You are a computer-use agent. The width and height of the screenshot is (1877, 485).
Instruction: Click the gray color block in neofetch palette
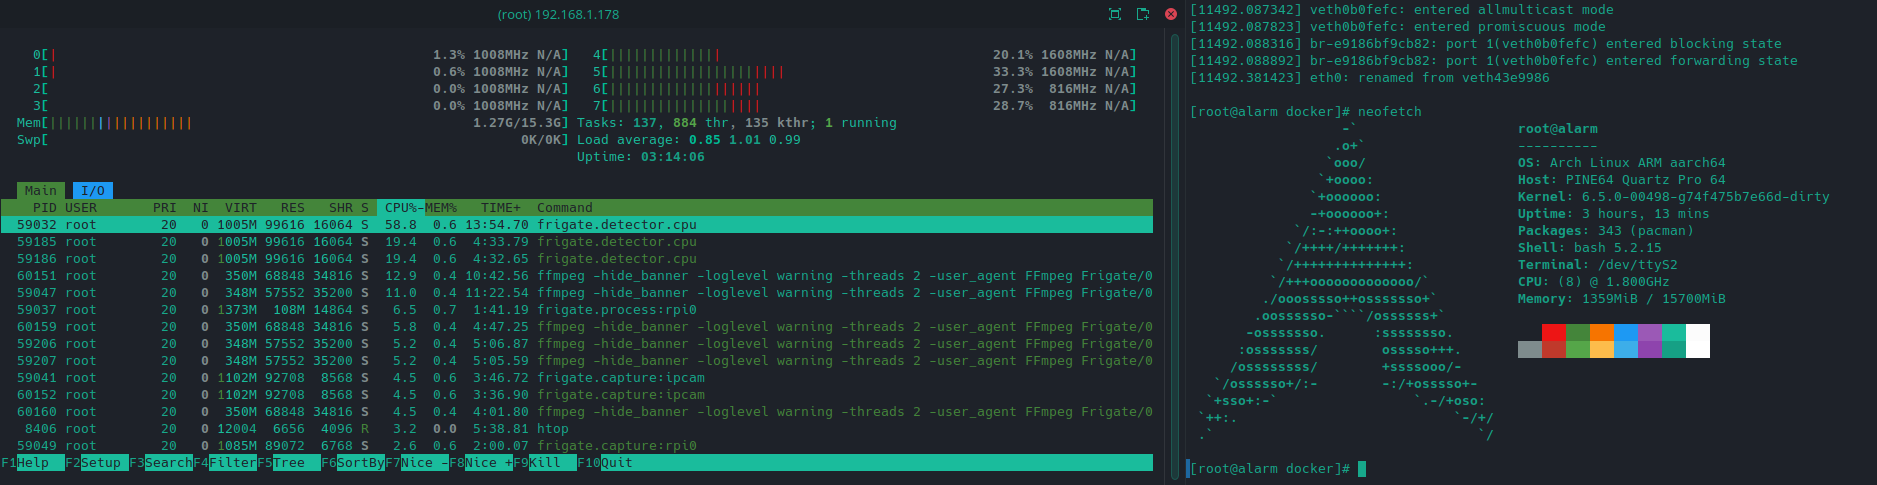[1530, 350]
